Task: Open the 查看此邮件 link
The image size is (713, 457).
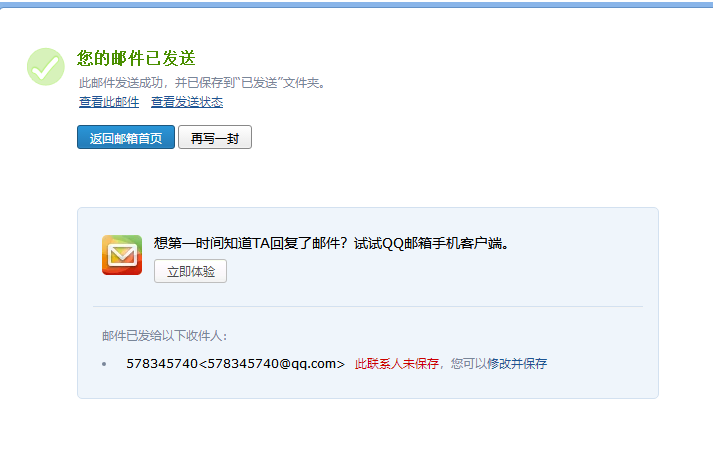Action: point(109,102)
